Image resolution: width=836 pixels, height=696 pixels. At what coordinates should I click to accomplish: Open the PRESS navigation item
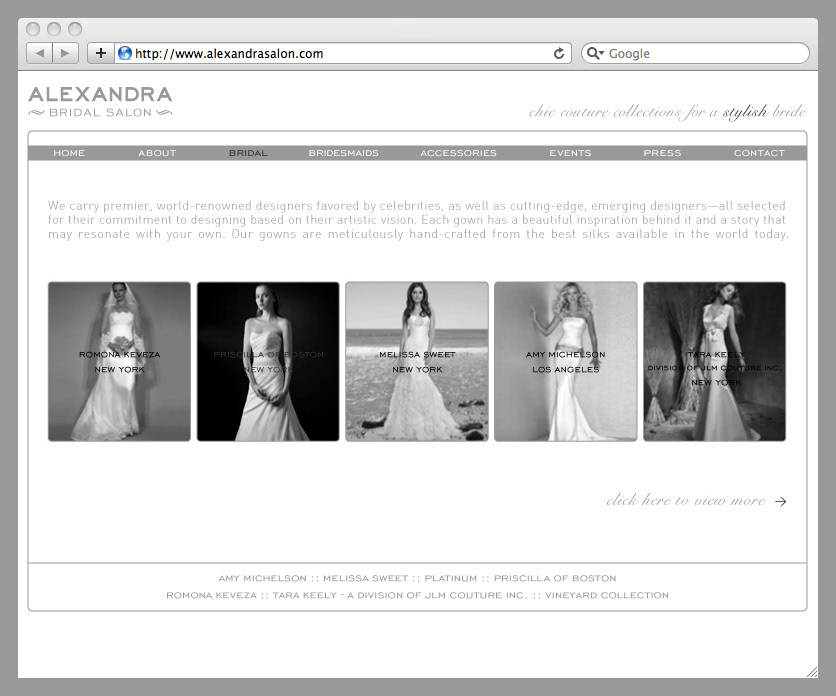(x=662, y=153)
